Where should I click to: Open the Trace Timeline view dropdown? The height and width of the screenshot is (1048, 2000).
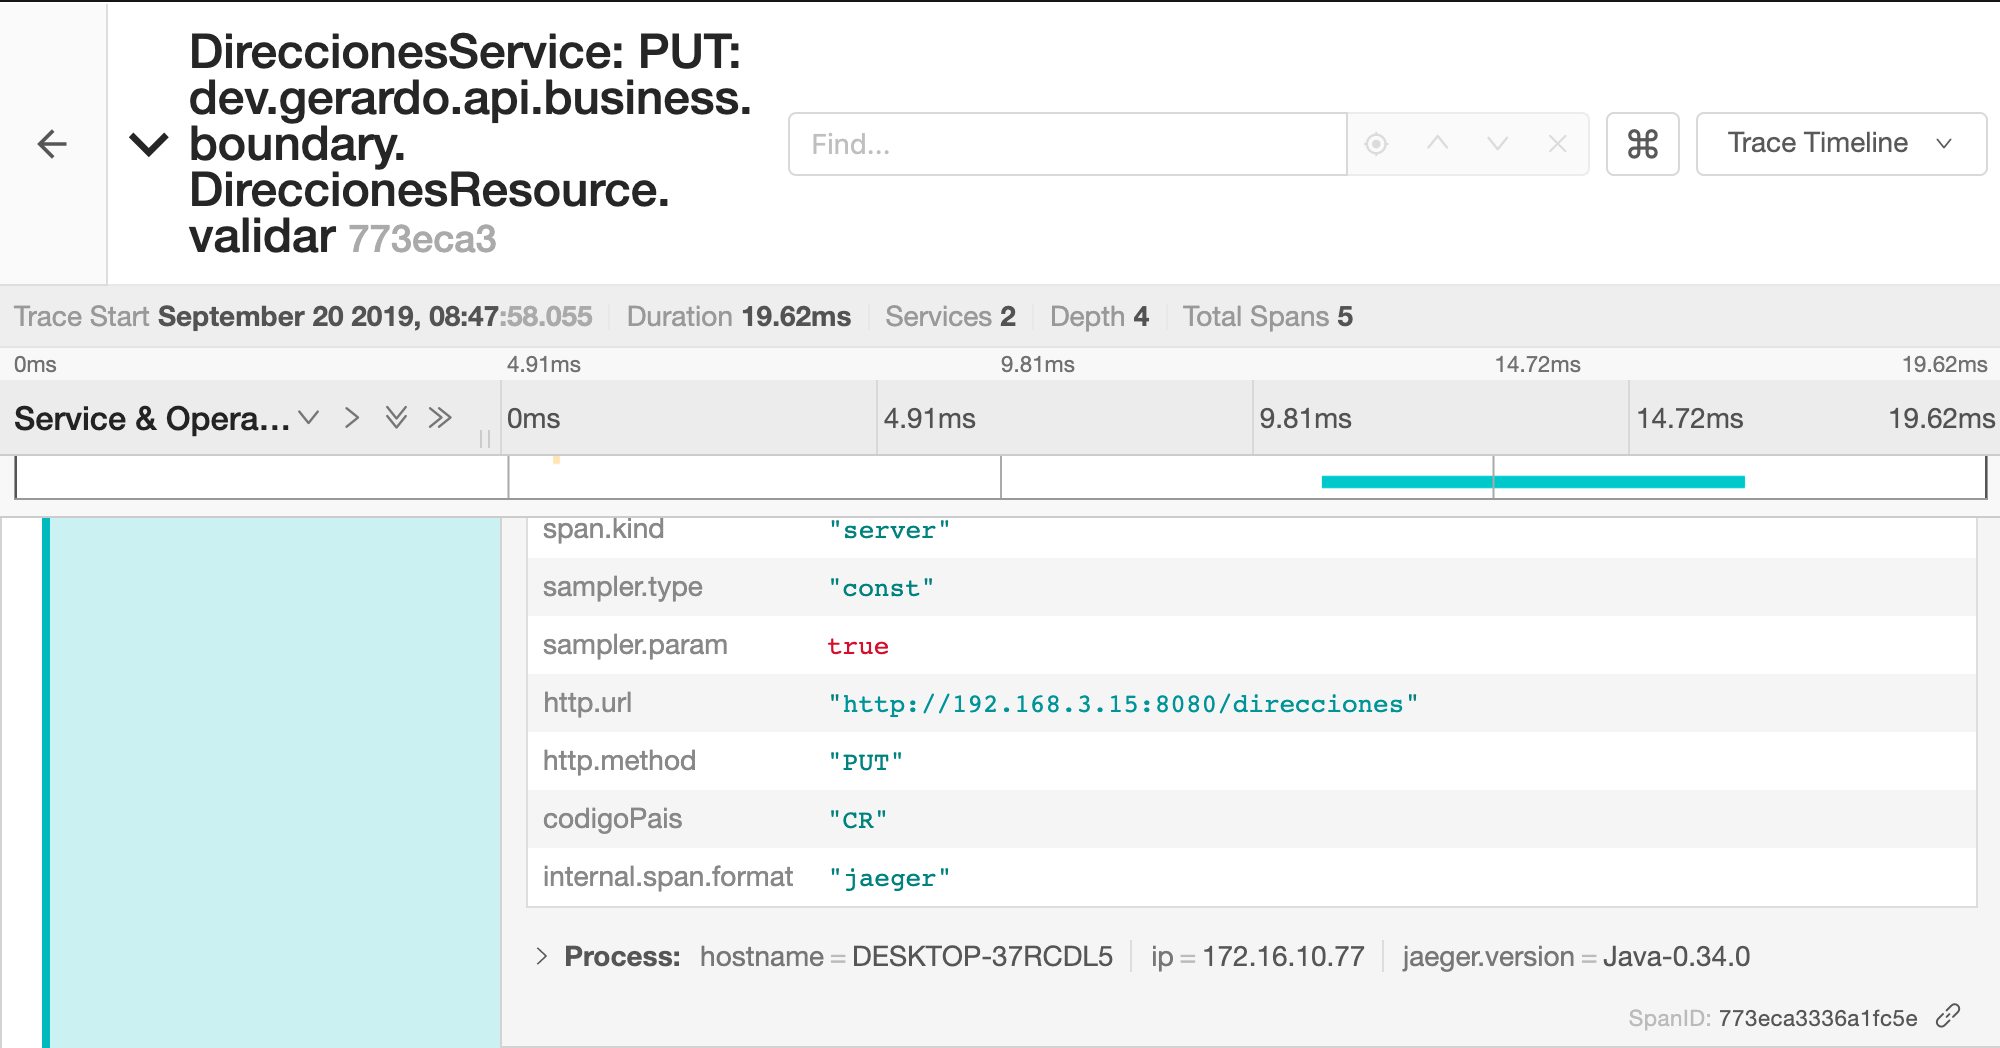tap(1840, 144)
